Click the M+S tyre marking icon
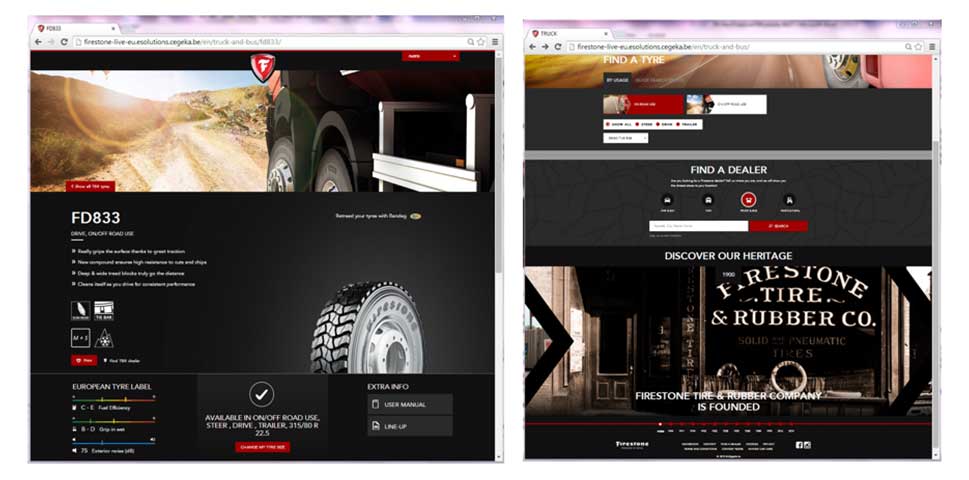Viewport: 969px width, 480px height. point(80,338)
